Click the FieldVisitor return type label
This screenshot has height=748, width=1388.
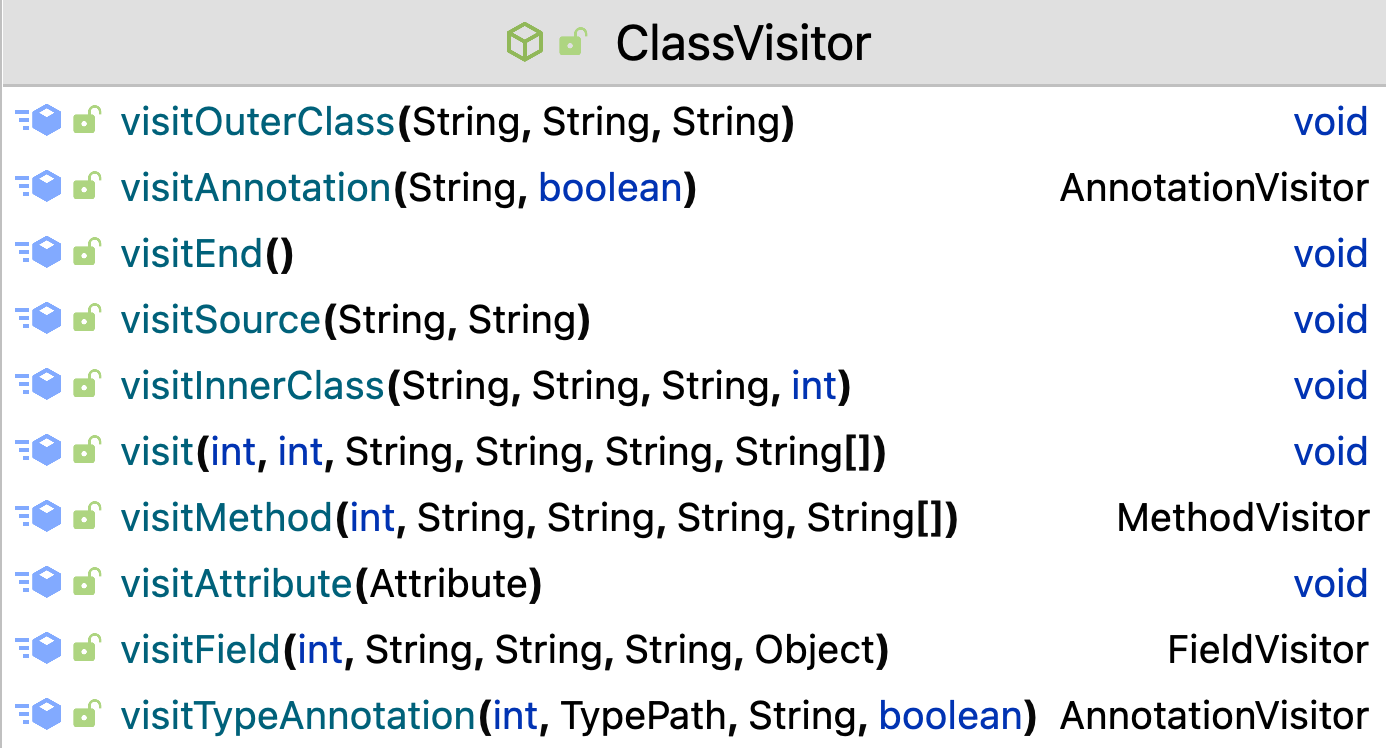pos(1268,650)
